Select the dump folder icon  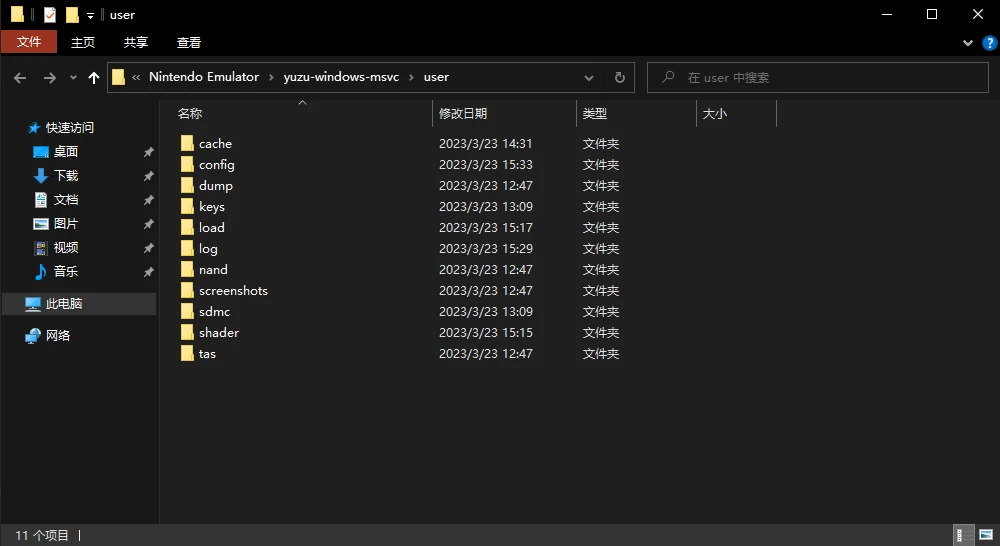187,186
